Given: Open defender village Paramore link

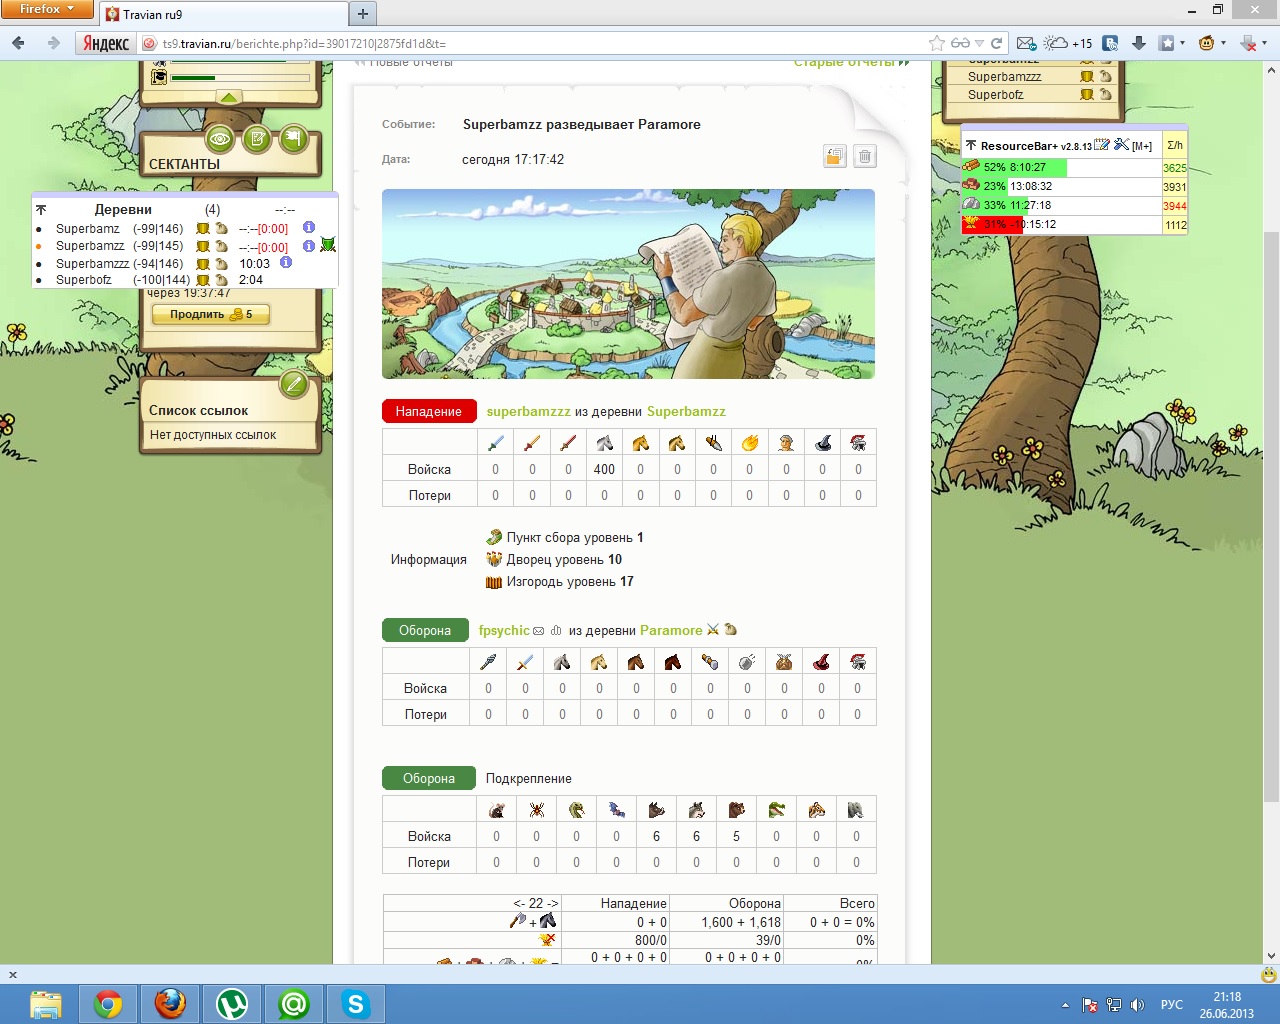Looking at the screenshot, I should [x=671, y=631].
